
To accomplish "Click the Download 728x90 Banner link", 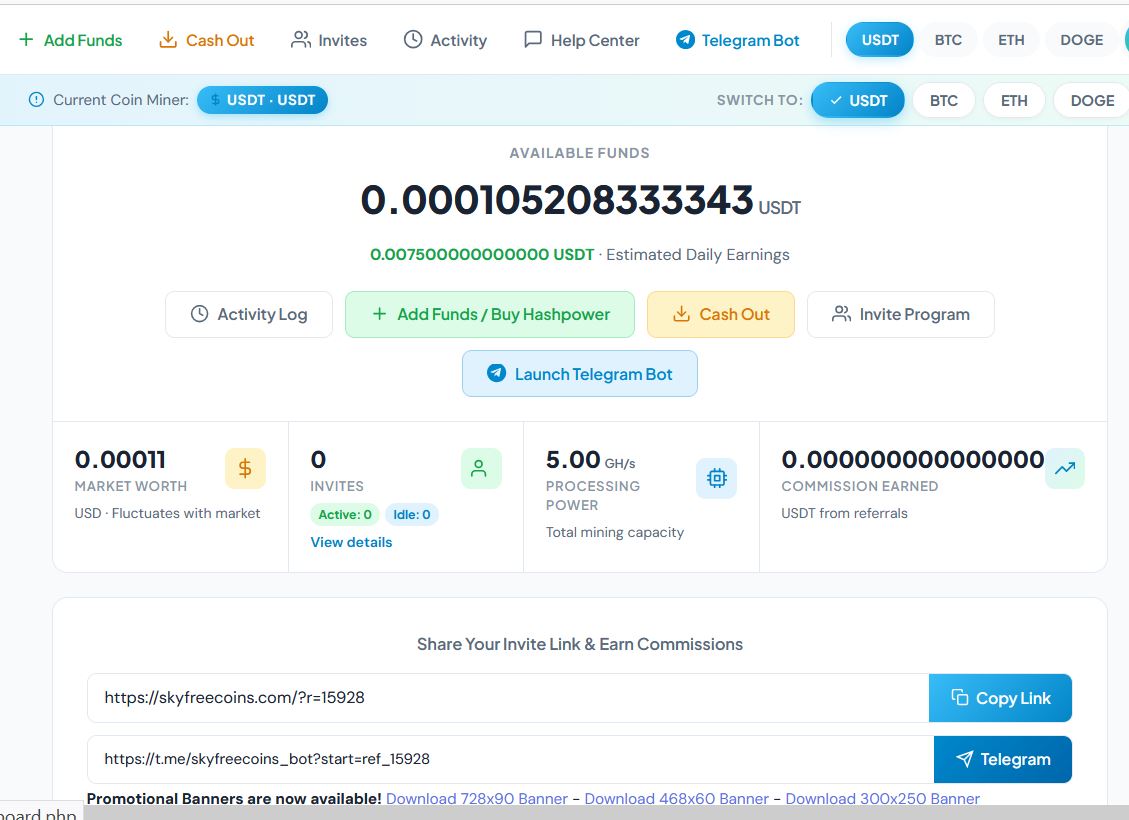I will pyautogui.click(x=476, y=798).
